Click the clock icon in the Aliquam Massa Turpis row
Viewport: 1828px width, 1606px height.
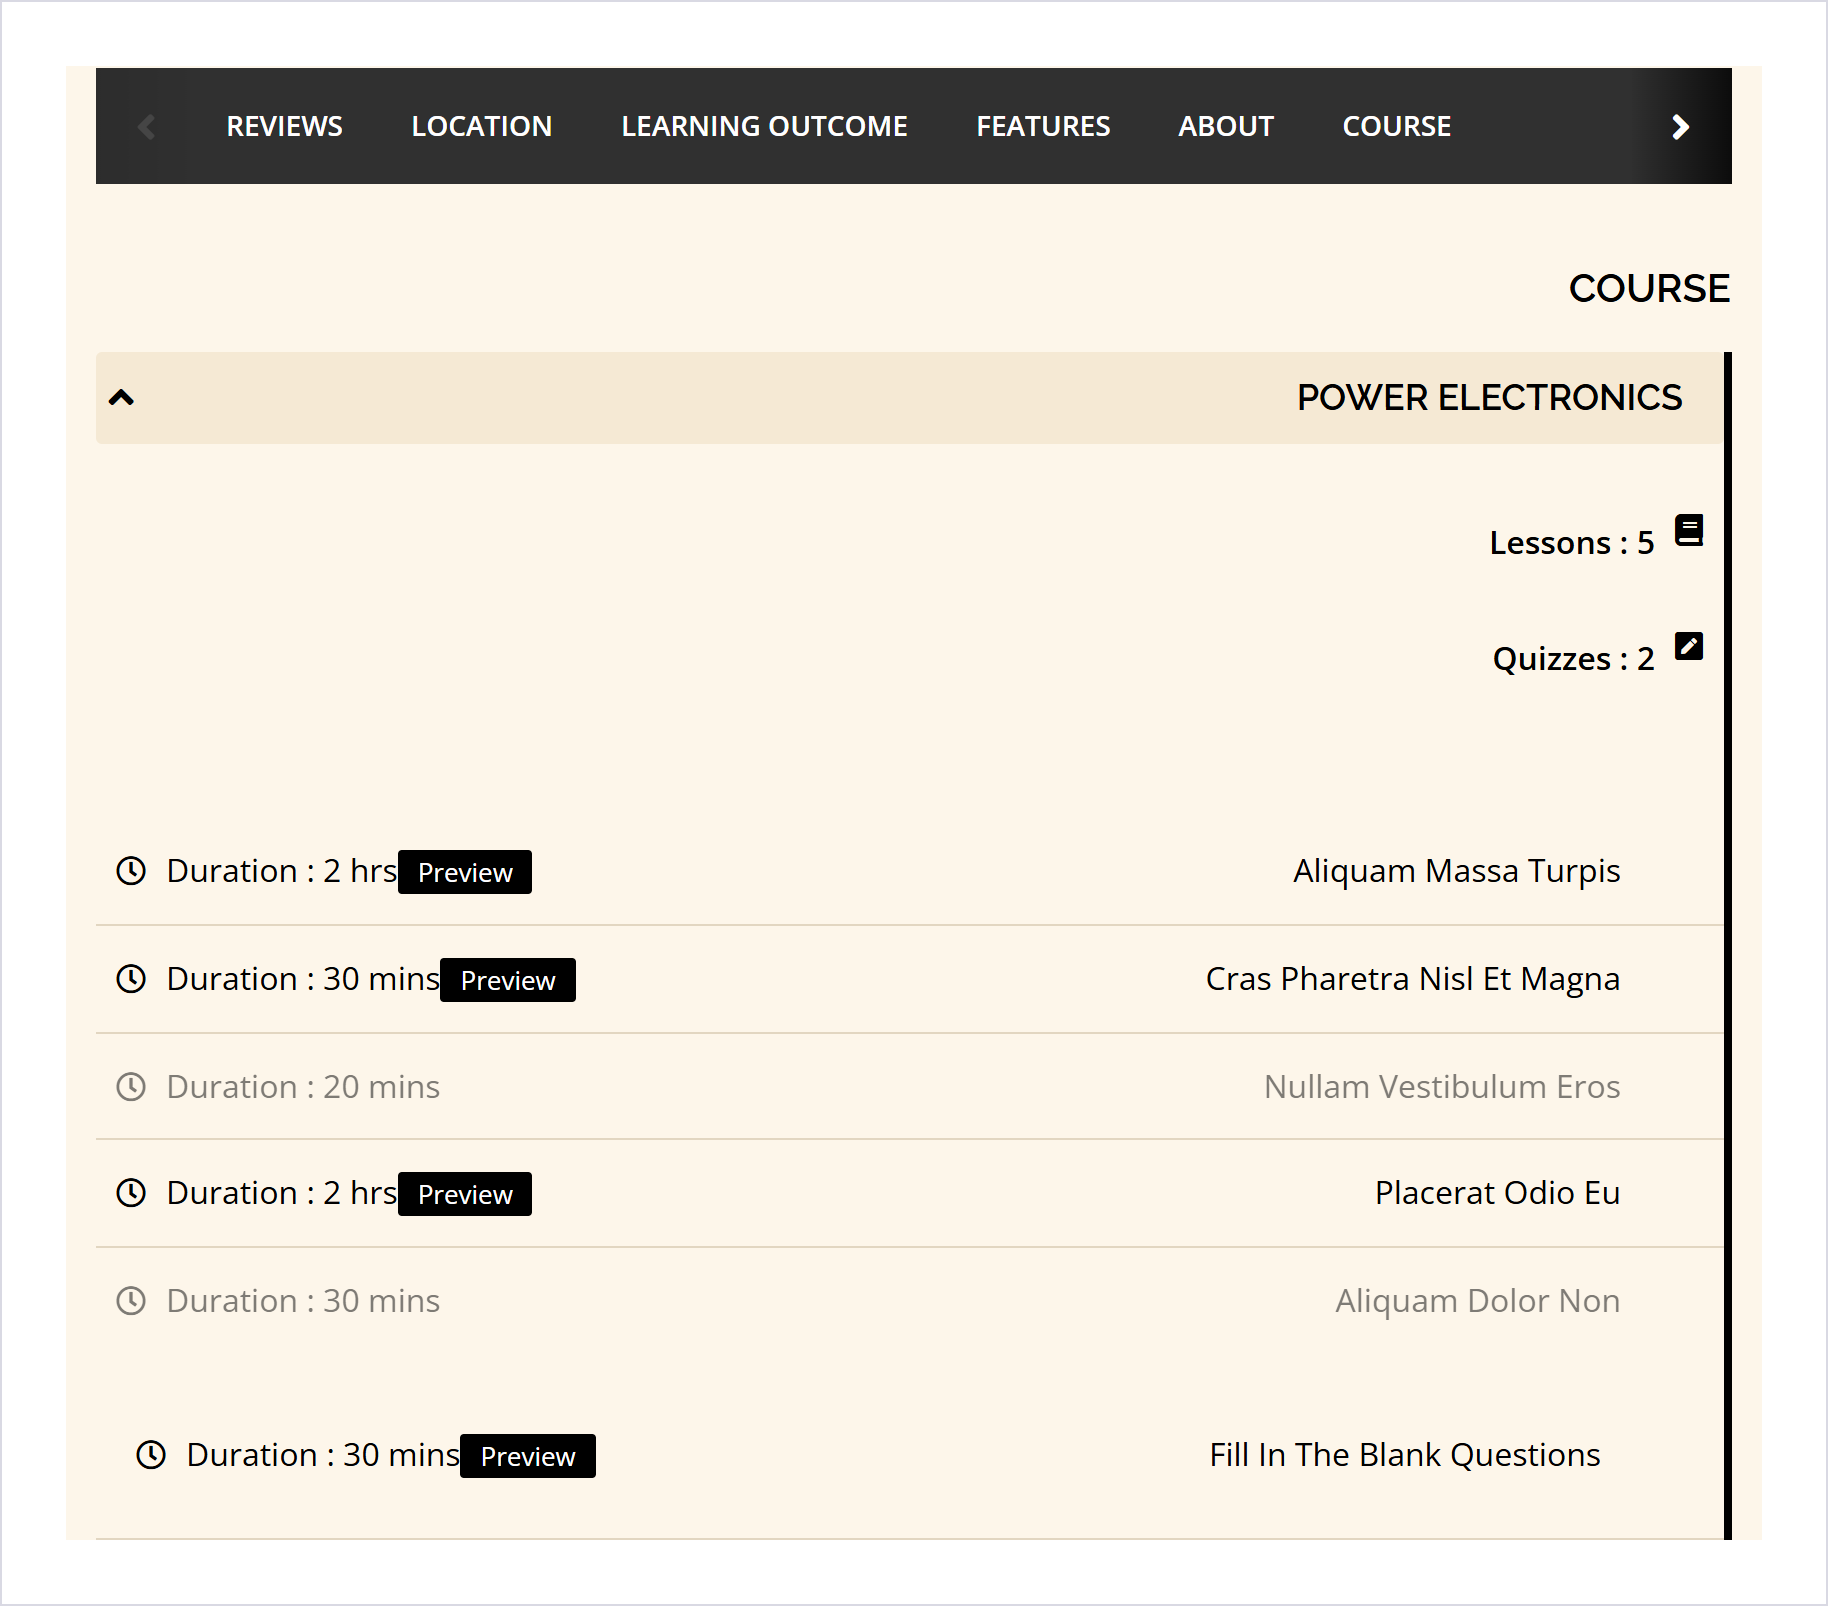[131, 871]
